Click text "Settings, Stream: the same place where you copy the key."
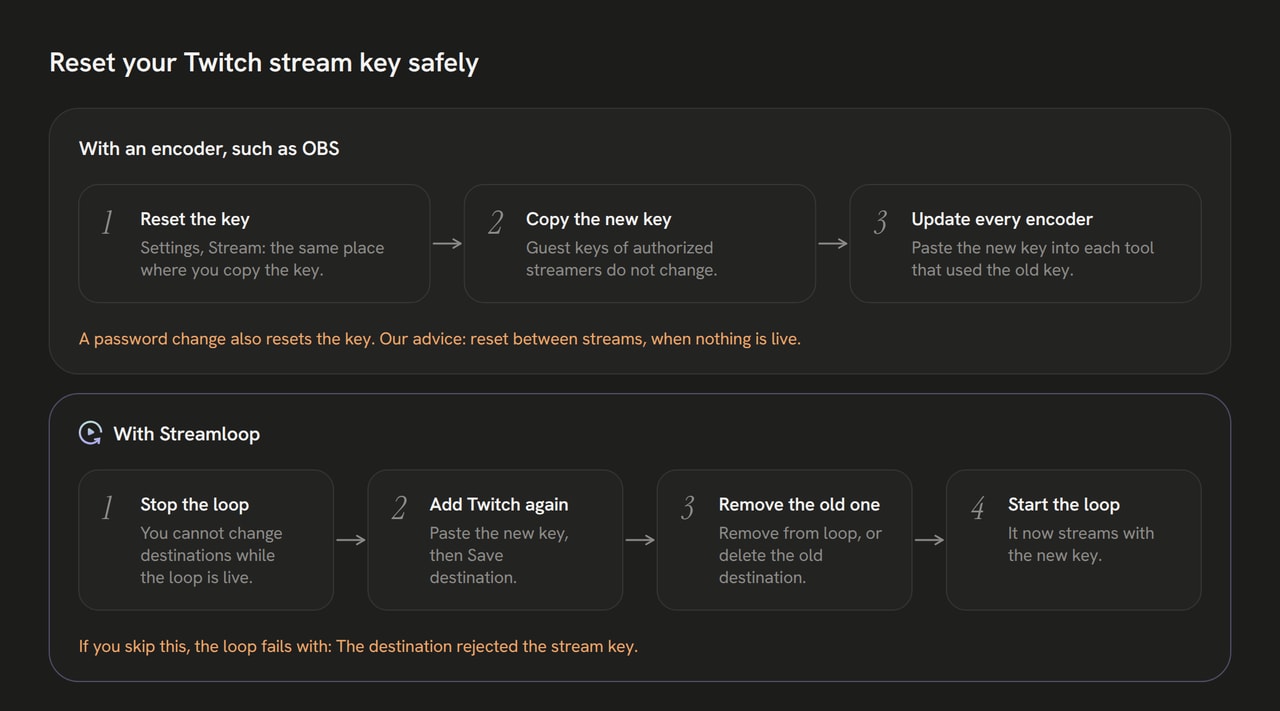This screenshot has width=1280, height=711. (262, 258)
